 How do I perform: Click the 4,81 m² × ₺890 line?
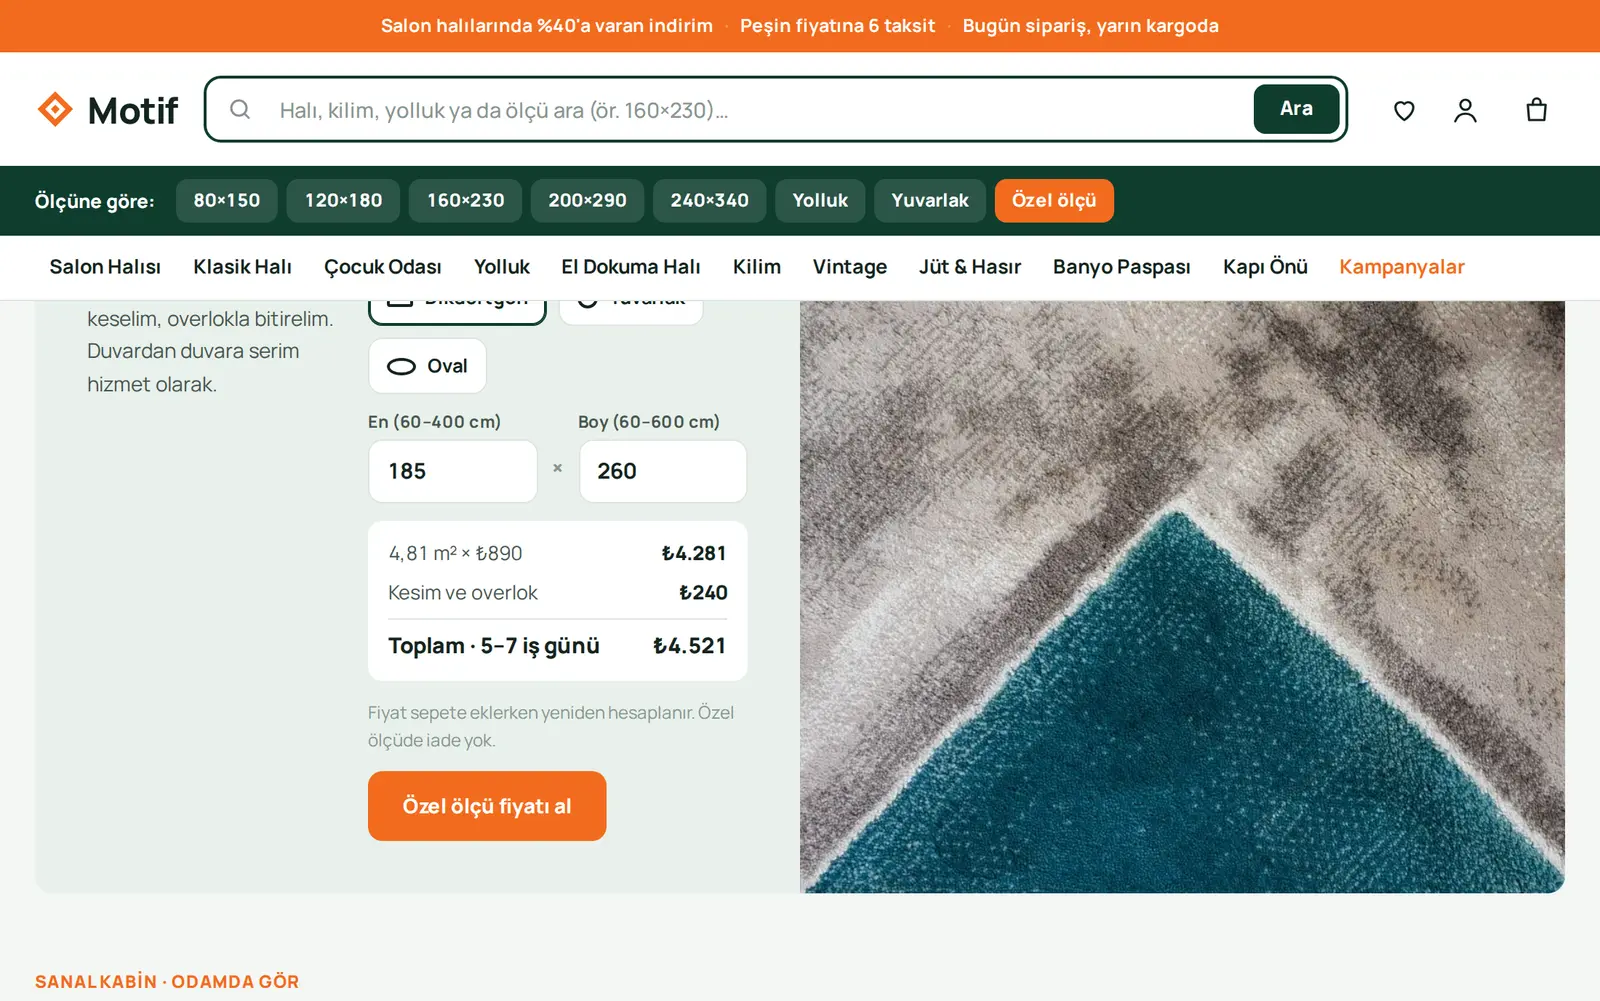pos(558,553)
